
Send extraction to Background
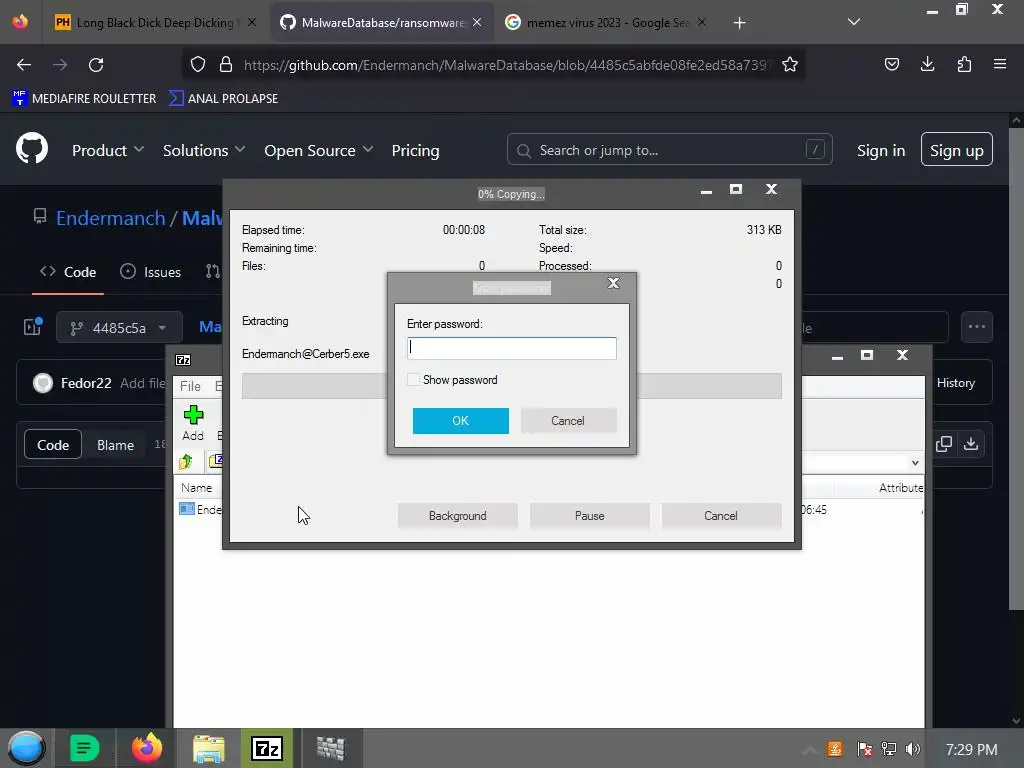point(457,515)
